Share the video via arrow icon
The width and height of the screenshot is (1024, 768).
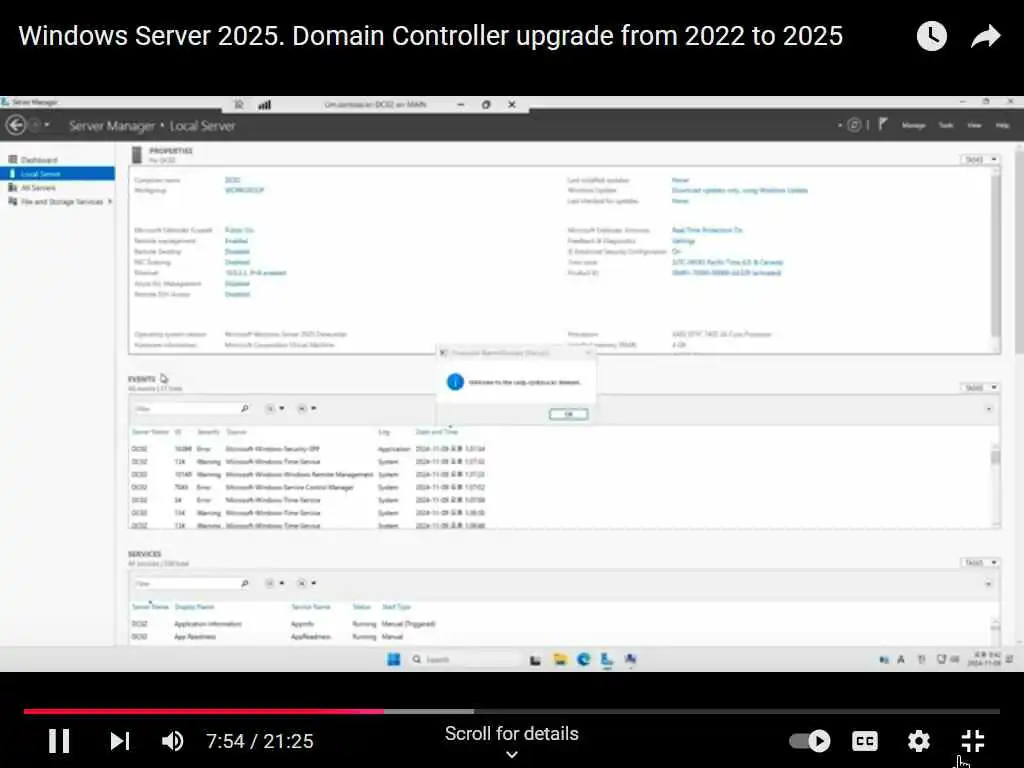point(985,36)
